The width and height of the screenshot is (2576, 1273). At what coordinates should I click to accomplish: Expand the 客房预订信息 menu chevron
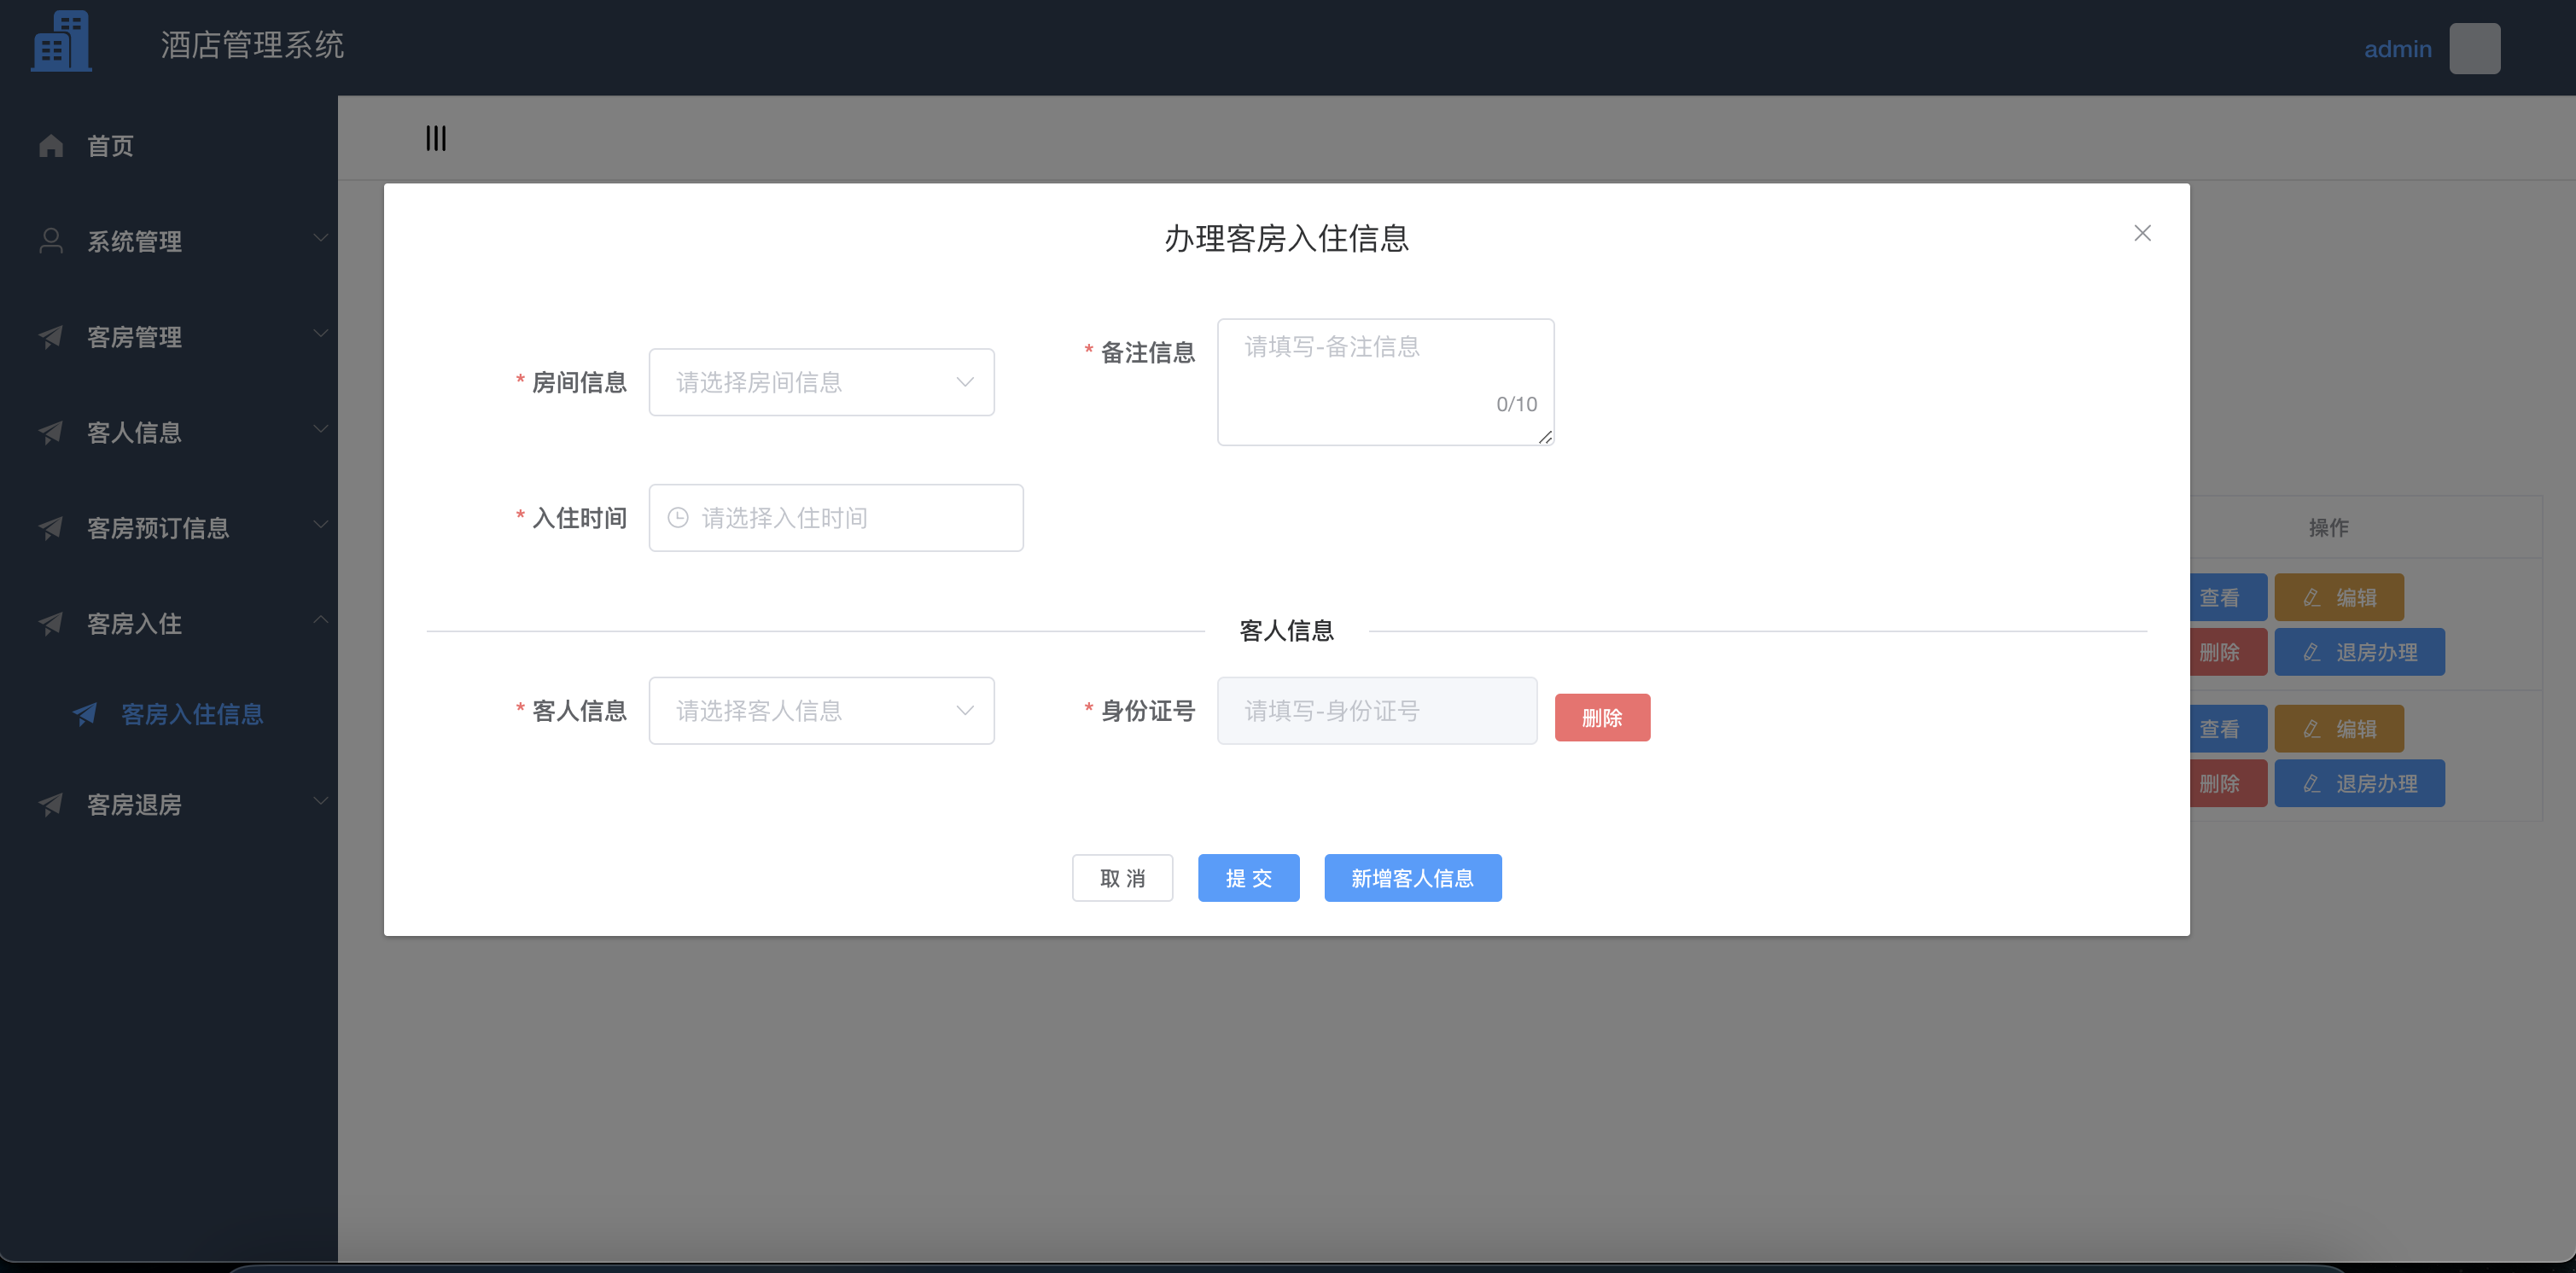pos(320,525)
